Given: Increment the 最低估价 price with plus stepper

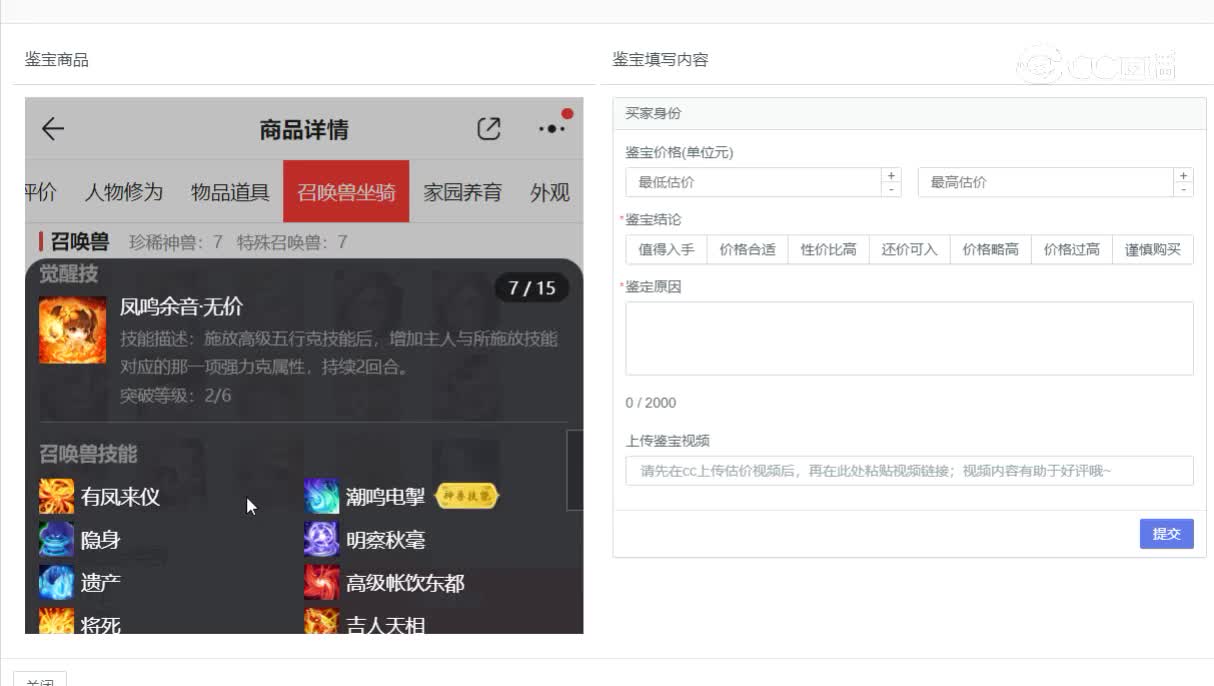Looking at the screenshot, I should coord(890,174).
